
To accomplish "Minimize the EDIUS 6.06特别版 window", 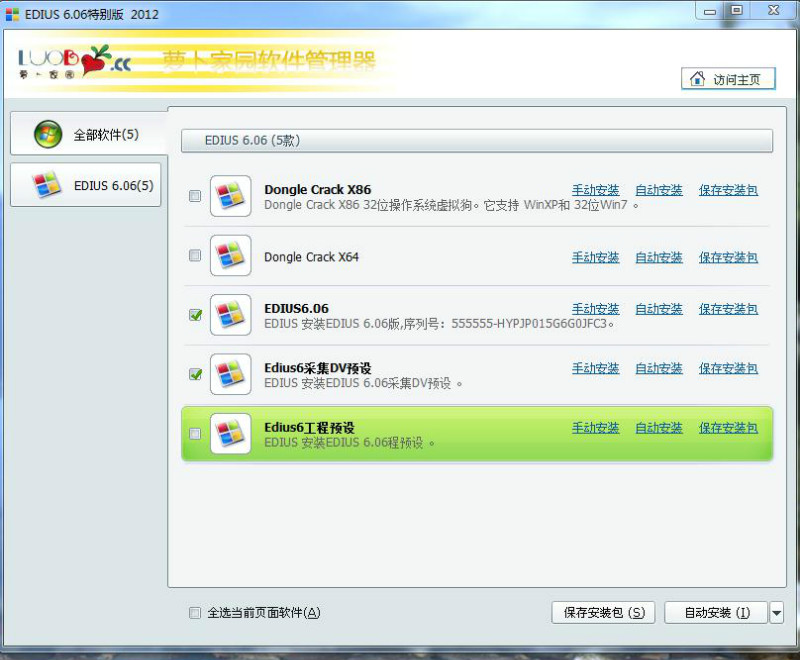I will pos(710,11).
